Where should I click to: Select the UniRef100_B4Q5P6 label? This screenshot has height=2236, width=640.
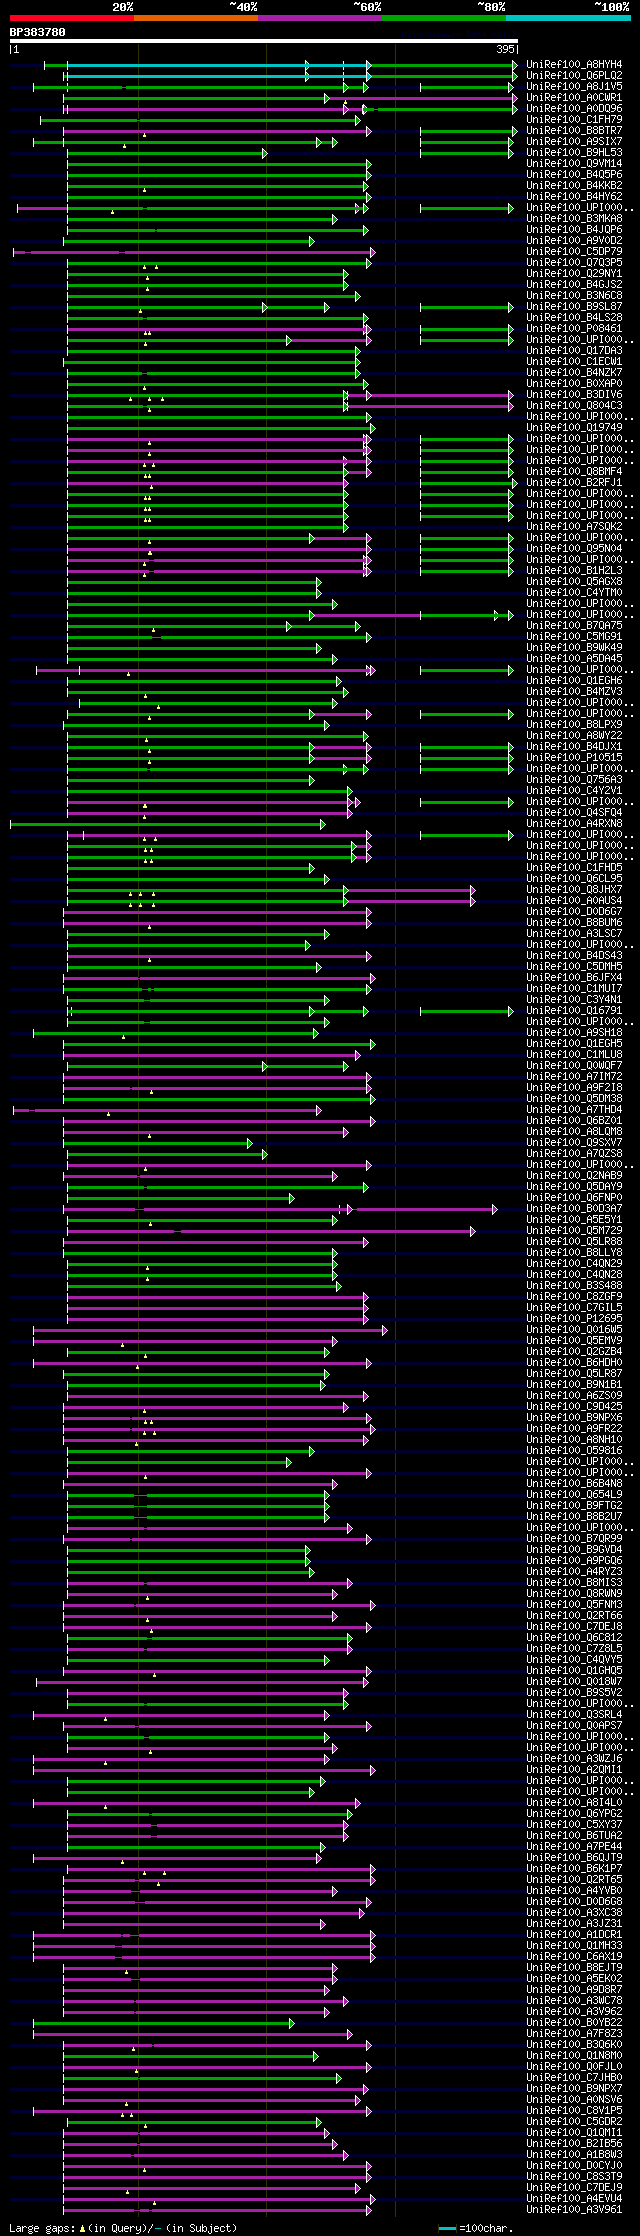tap(574, 174)
